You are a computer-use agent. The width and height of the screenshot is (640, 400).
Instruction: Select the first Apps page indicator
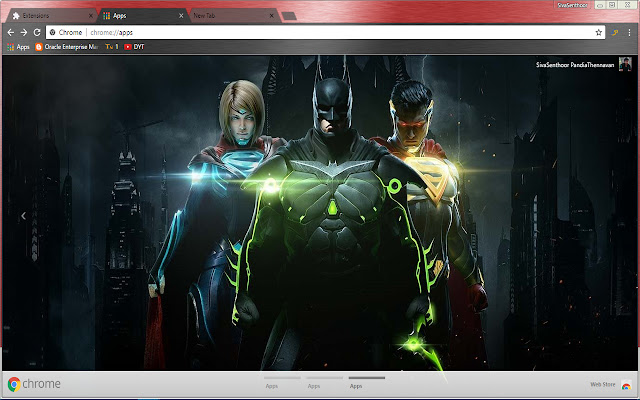coord(282,382)
